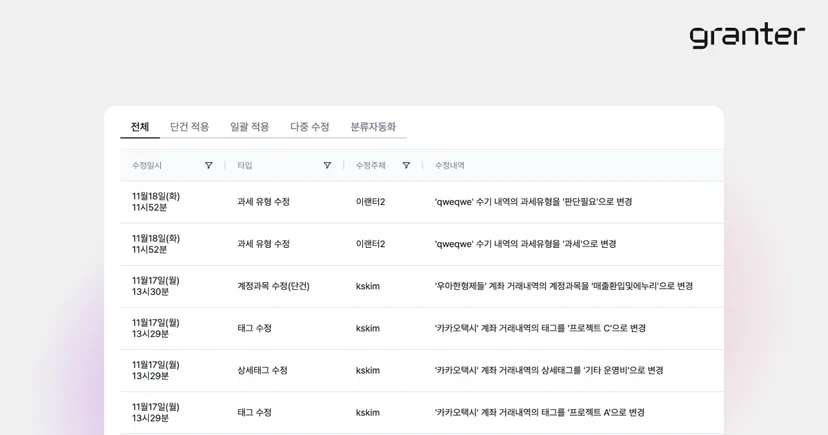Viewport: 828px width, 435px height.
Task: Select the row changing 과세유형 to '판단필요'
Action: tap(422, 202)
